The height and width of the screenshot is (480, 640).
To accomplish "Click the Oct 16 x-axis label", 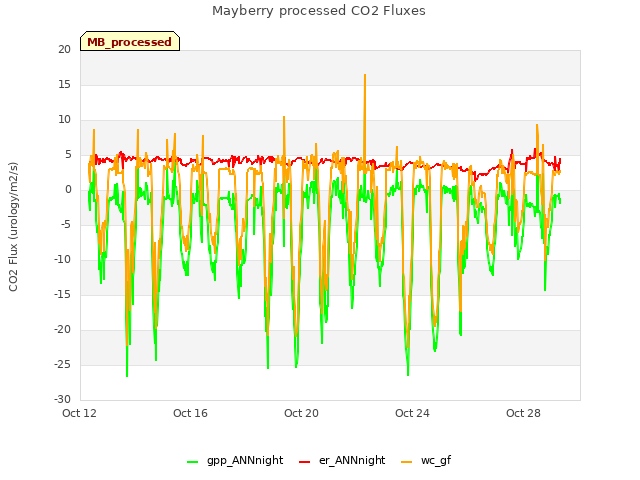I will pos(190,413).
